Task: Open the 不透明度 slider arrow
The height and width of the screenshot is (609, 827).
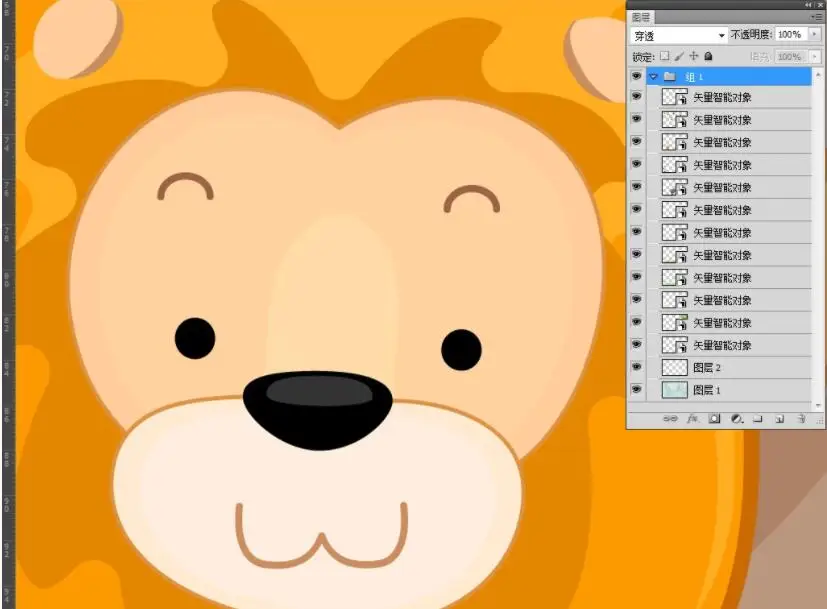Action: pyautogui.click(x=815, y=35)
